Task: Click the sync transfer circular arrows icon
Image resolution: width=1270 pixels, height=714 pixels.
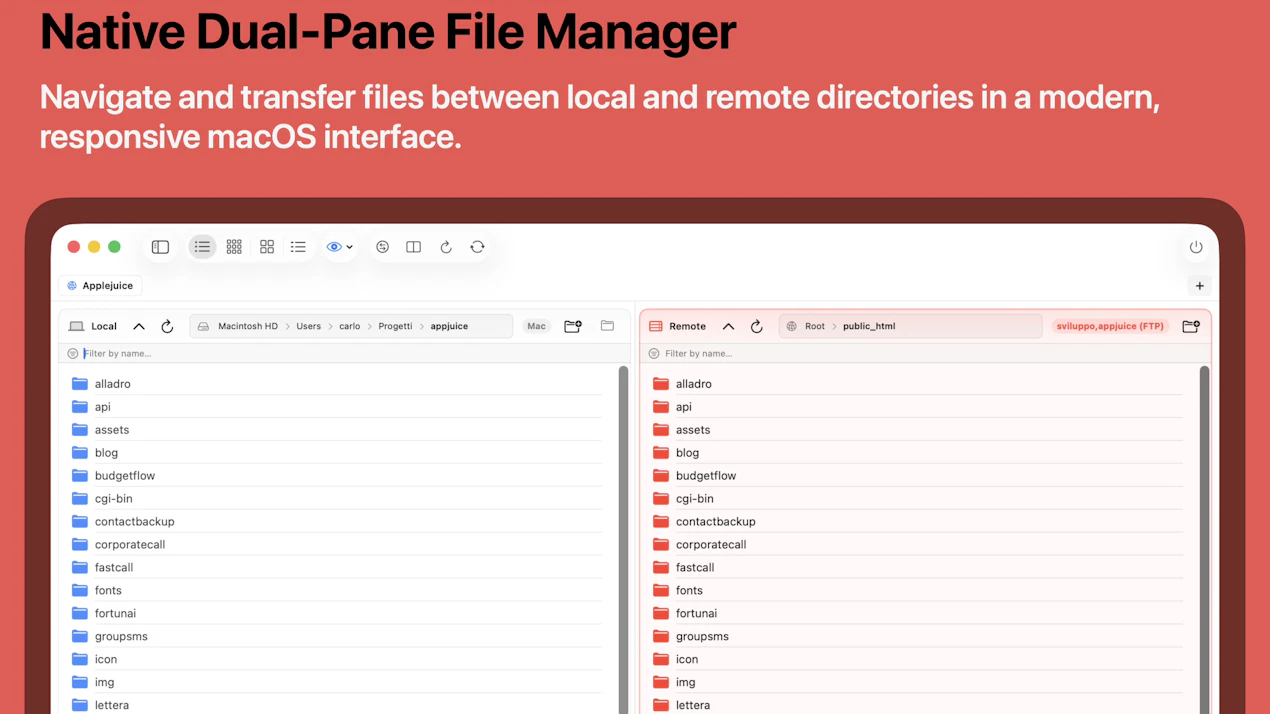Action: (x=382, y=247)
